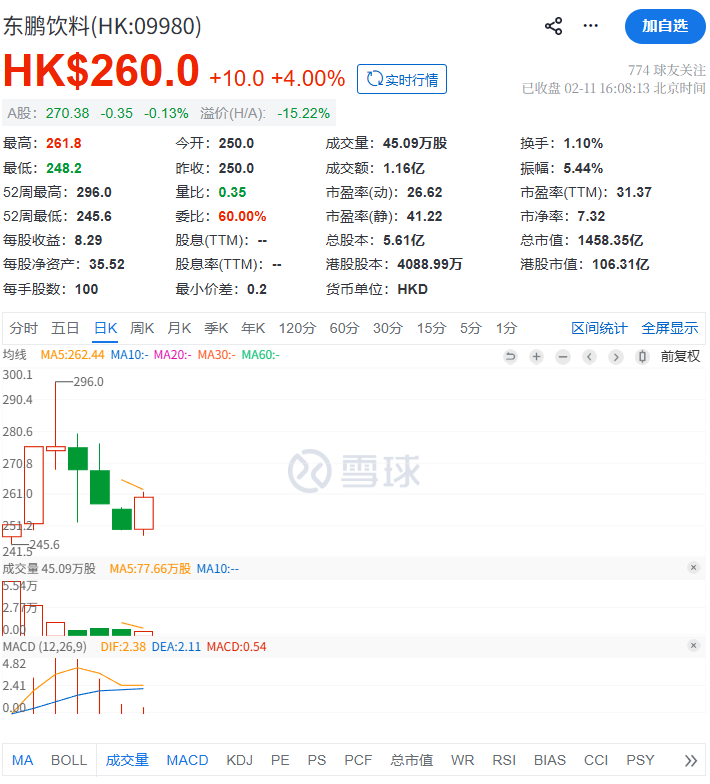The height and width of the screenshot is (784, 710).
Task: Click the 774 球友关注 text
Action: click(666, 70)
